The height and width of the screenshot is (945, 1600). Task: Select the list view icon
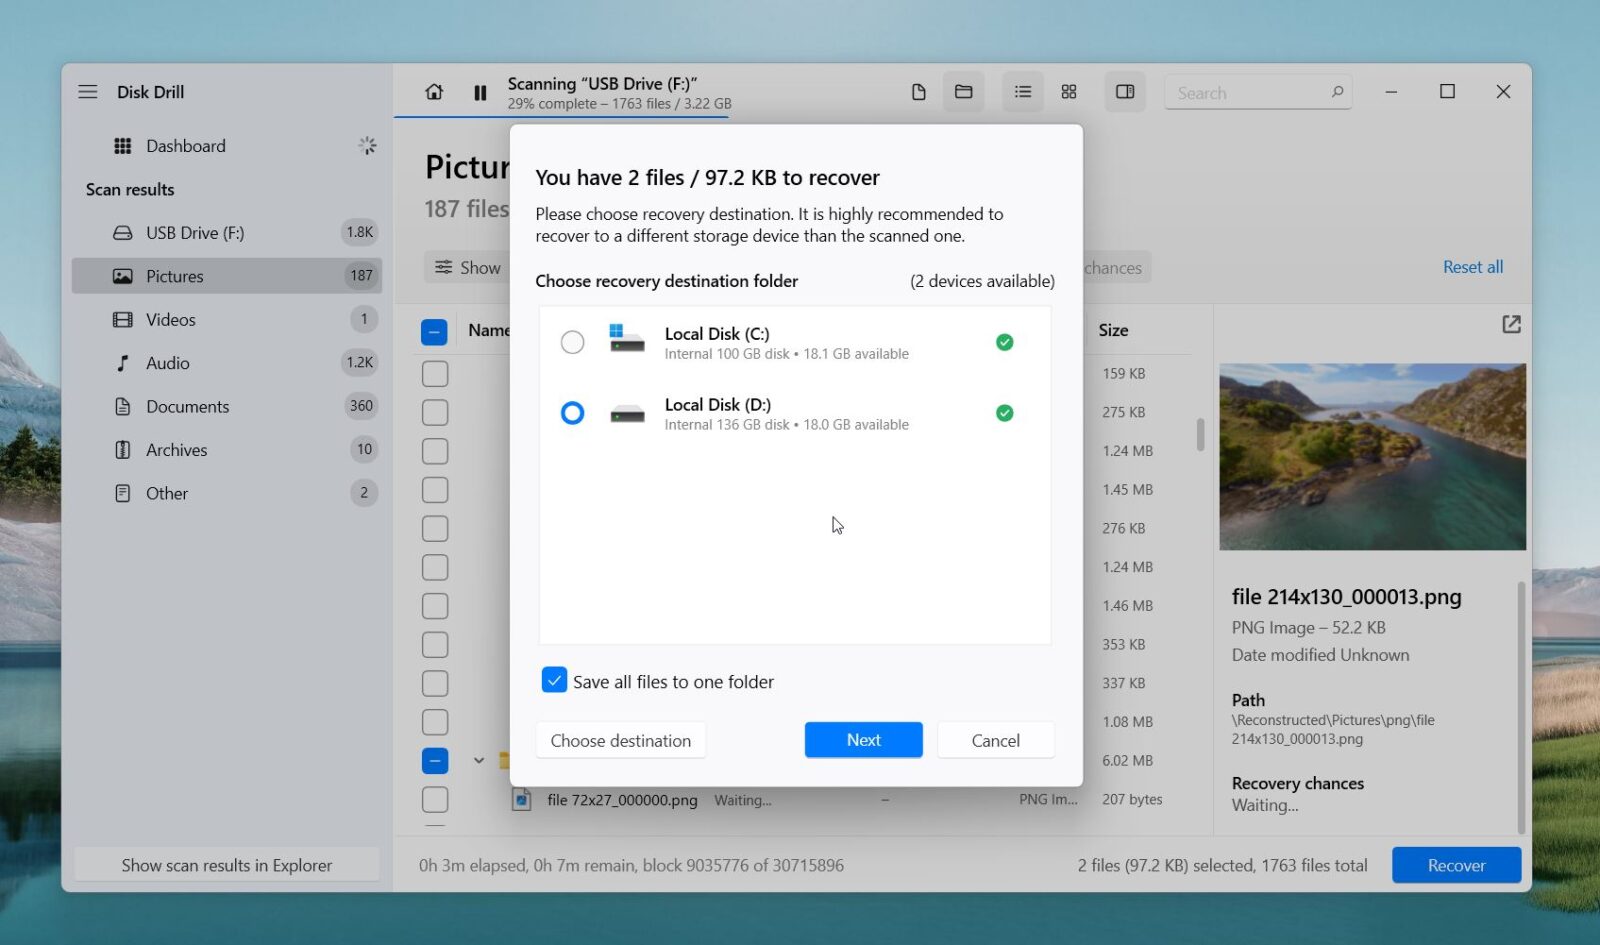(x=1022, y=92)
